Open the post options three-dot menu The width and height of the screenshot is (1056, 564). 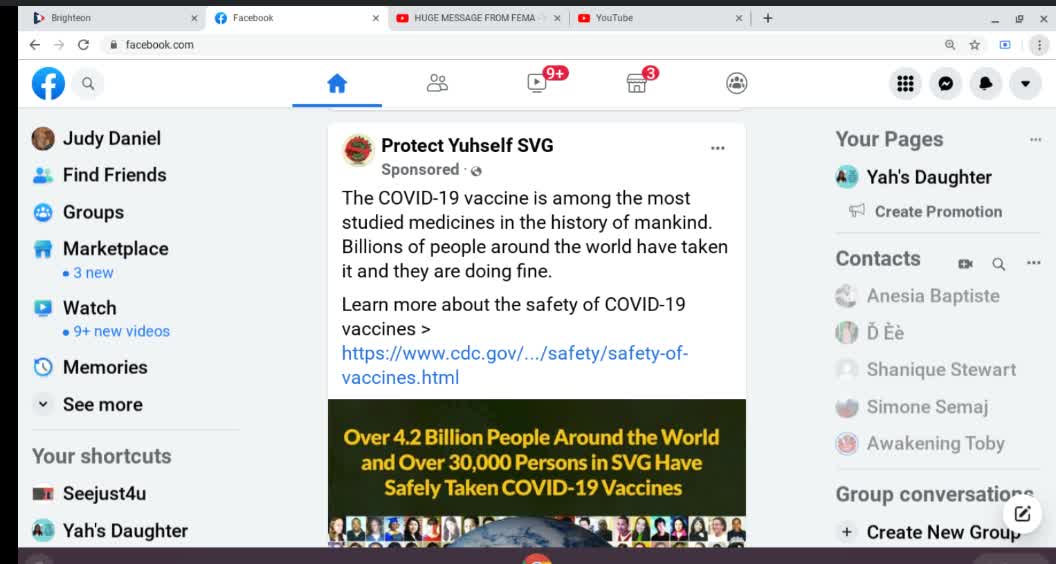tap(718, 148)
